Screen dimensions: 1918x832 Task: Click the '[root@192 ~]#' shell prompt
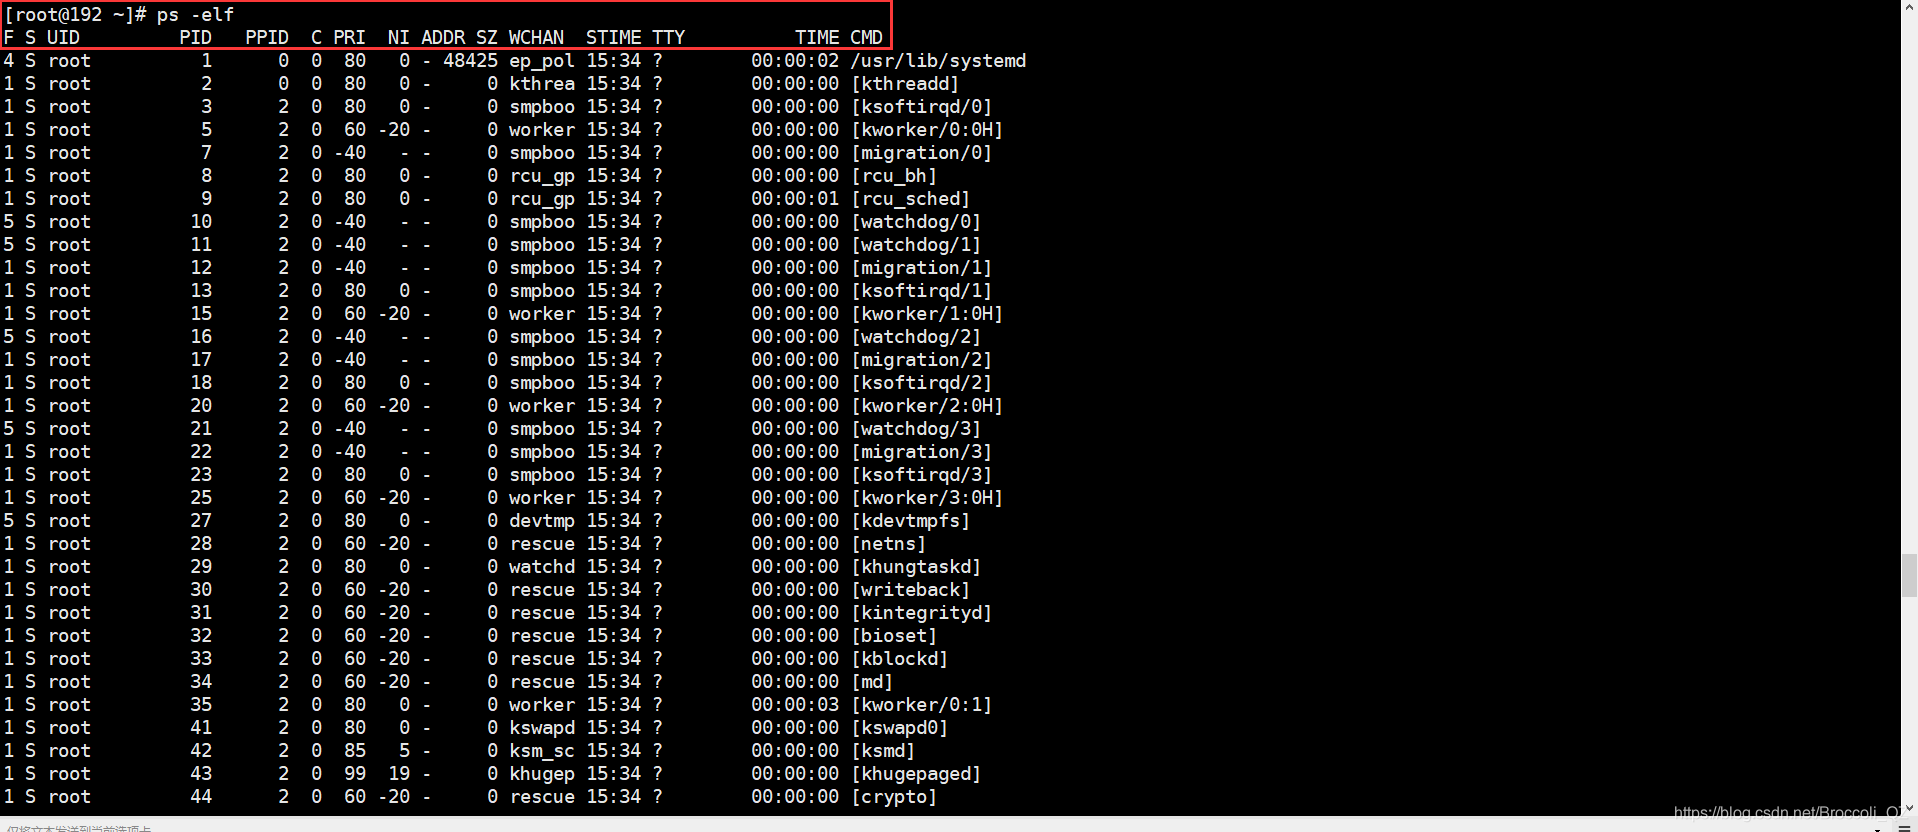pyautogui.click(x=76, y=15)
